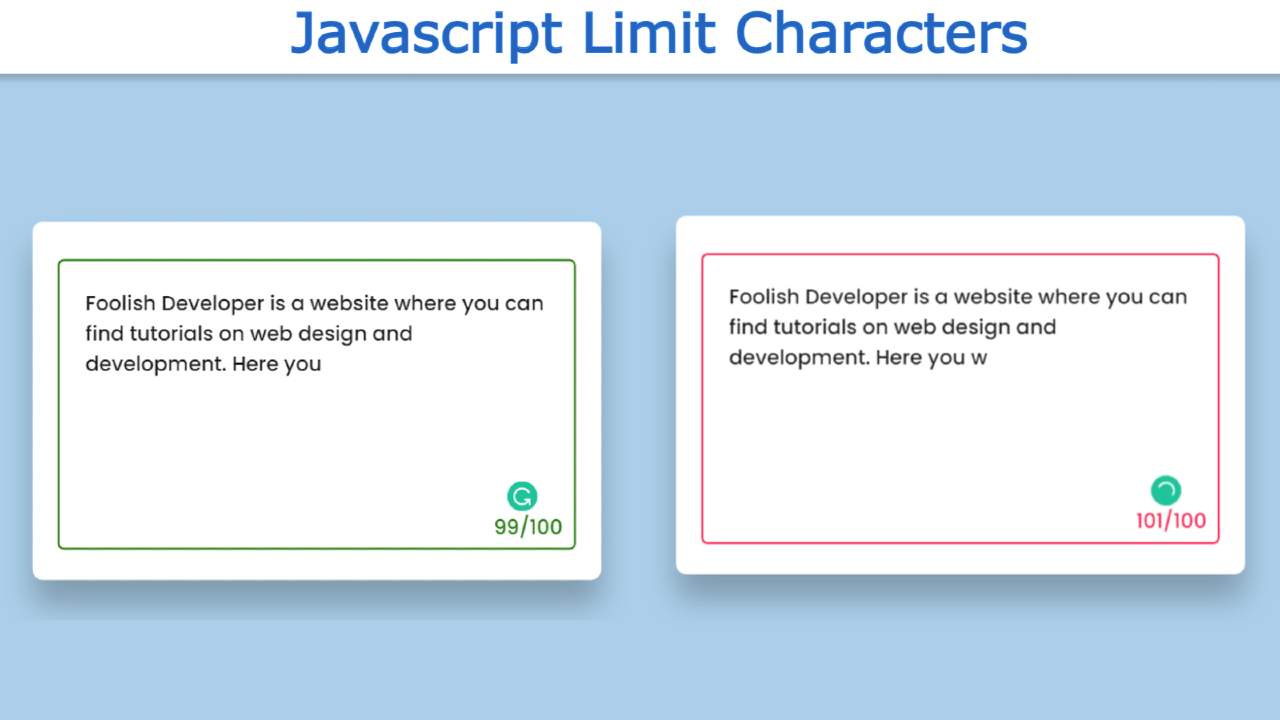This screenshot has height=720, width=1280.
Task: Click the left white card background
Action: (316, 565)
